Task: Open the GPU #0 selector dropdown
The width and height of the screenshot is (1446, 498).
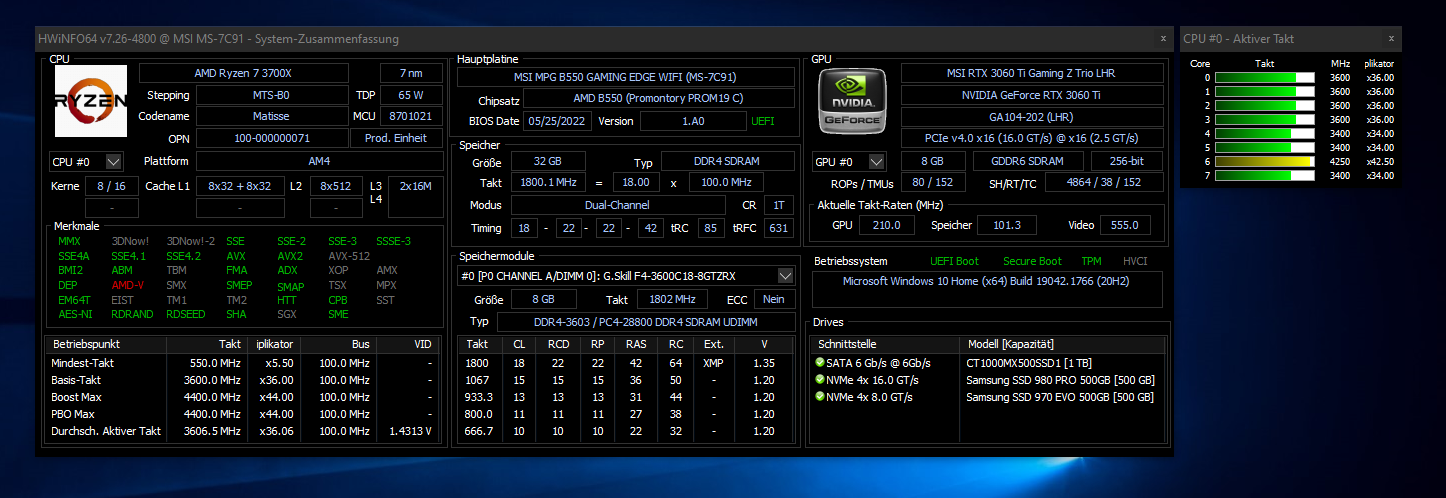Action: pos(877,161)
